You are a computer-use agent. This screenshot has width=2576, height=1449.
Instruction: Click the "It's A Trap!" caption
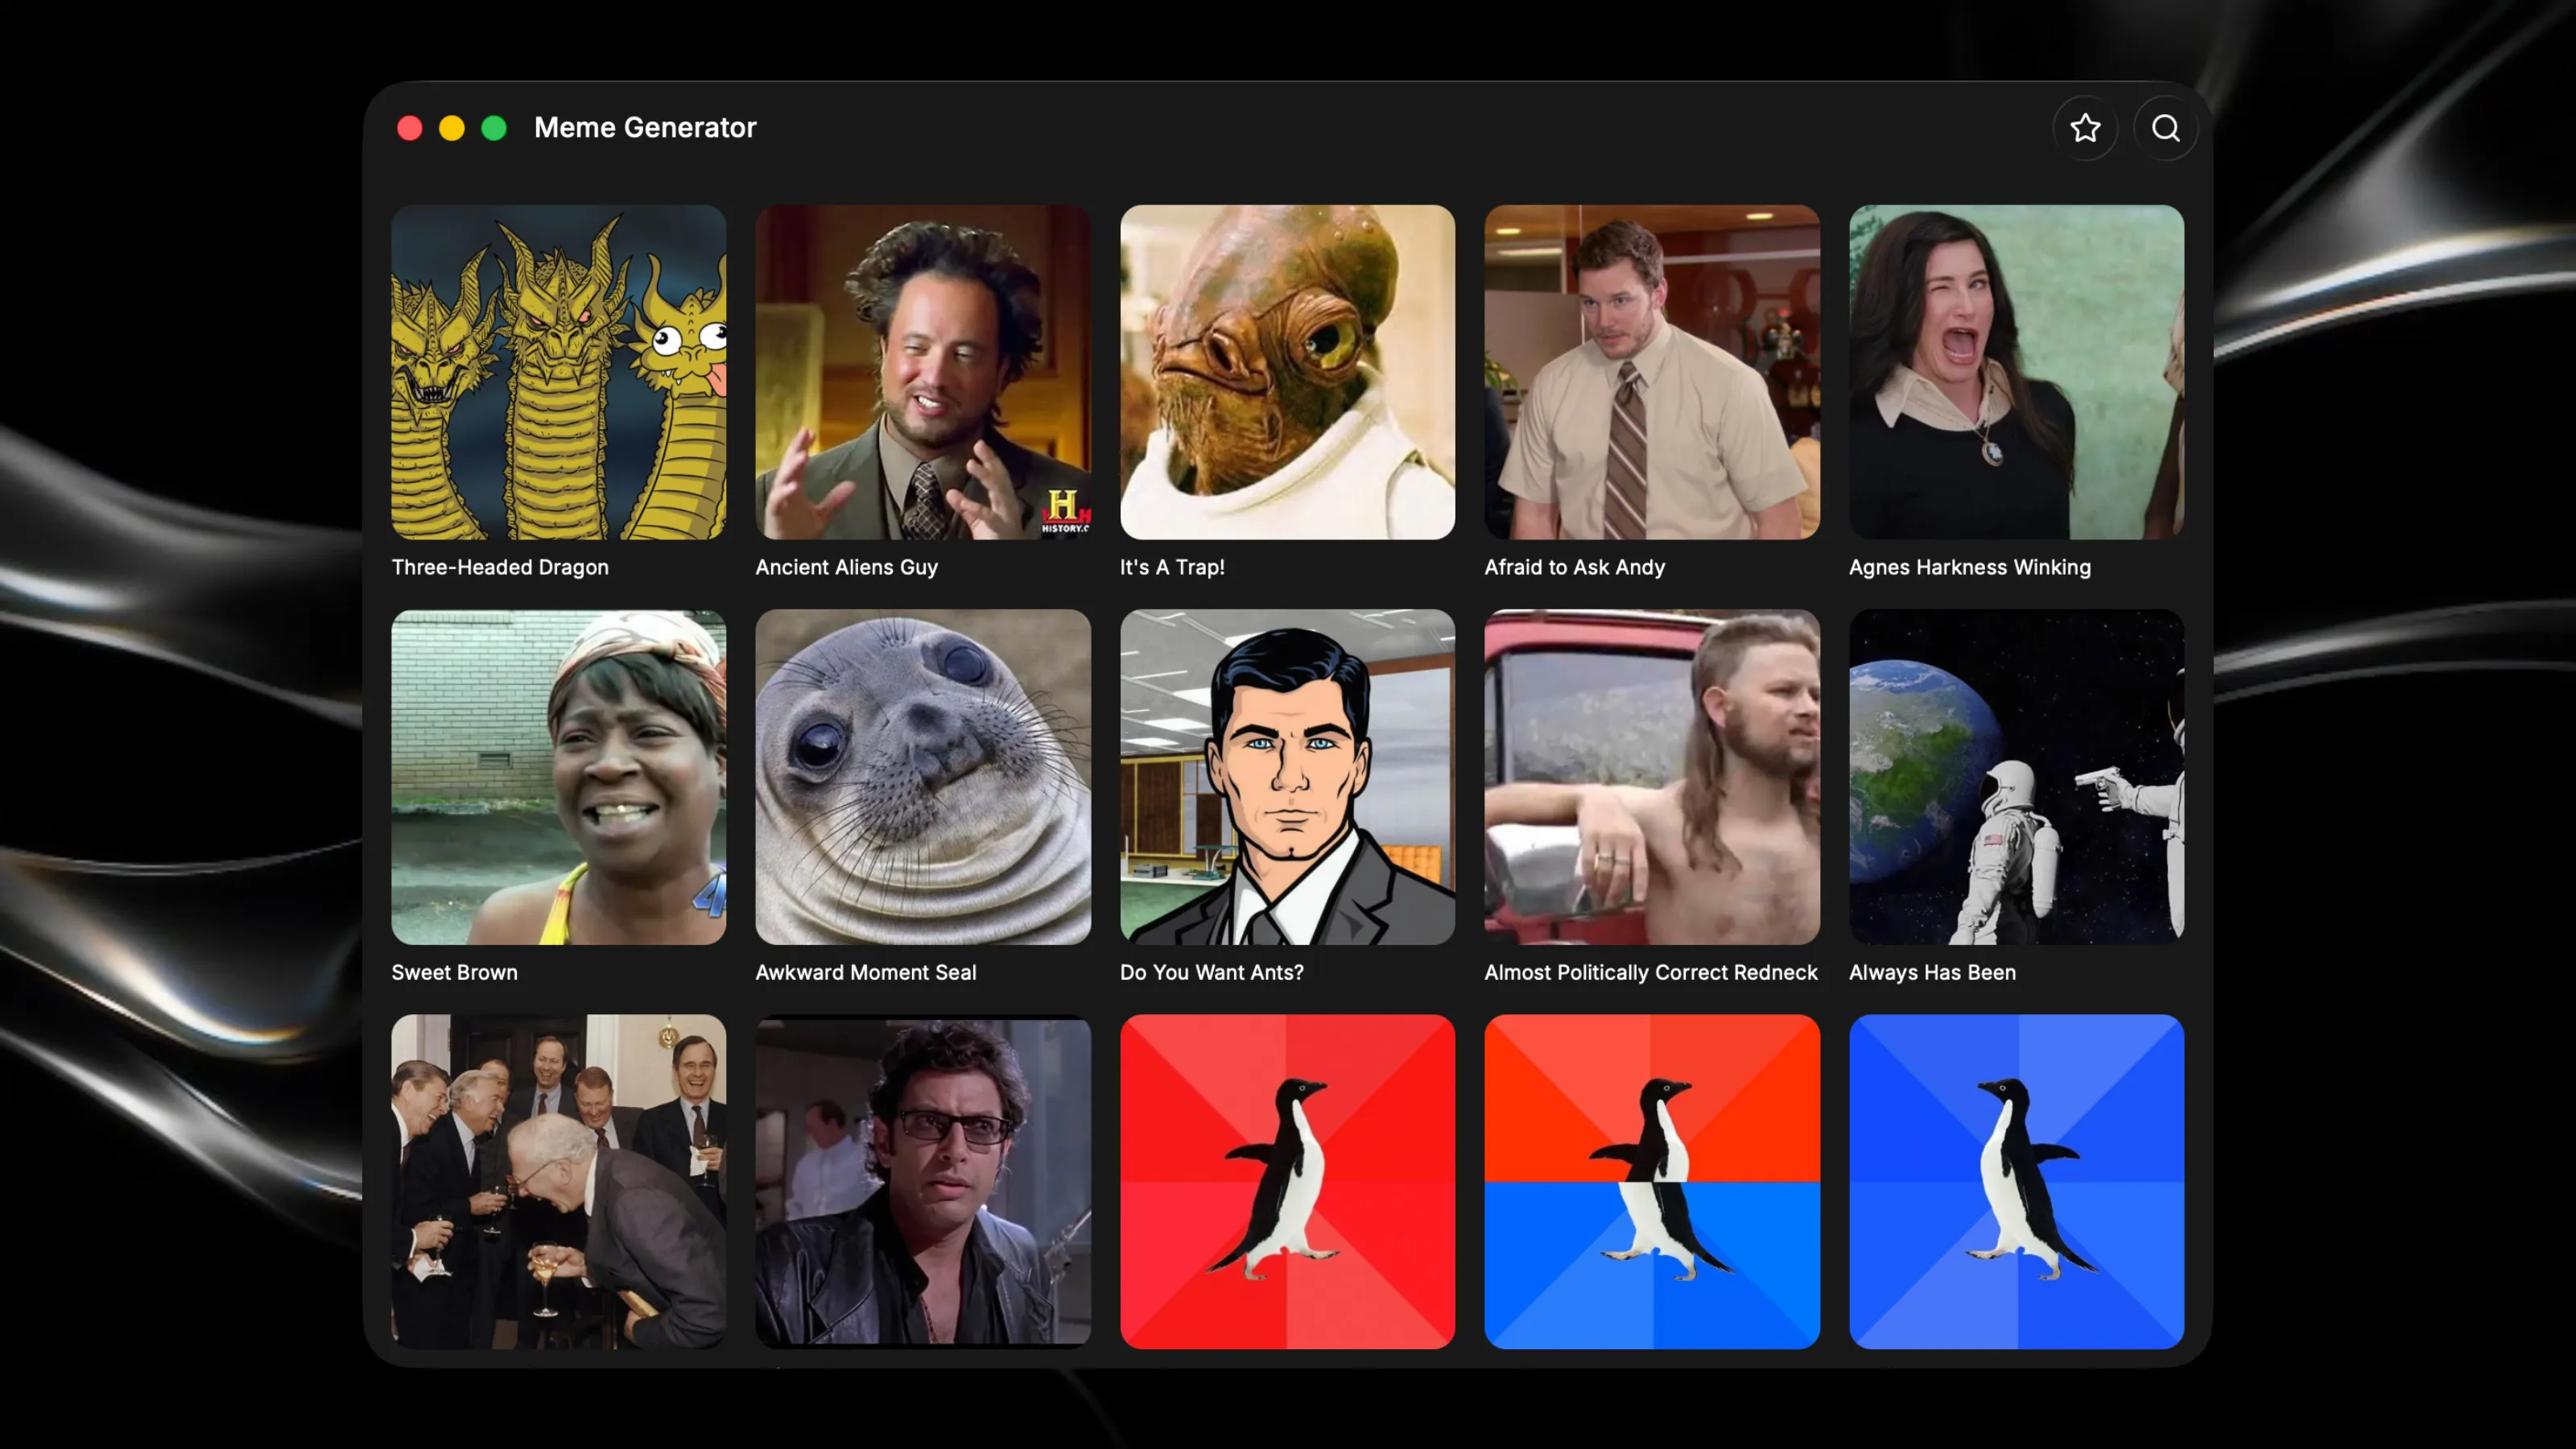[x=1172, y=567]
